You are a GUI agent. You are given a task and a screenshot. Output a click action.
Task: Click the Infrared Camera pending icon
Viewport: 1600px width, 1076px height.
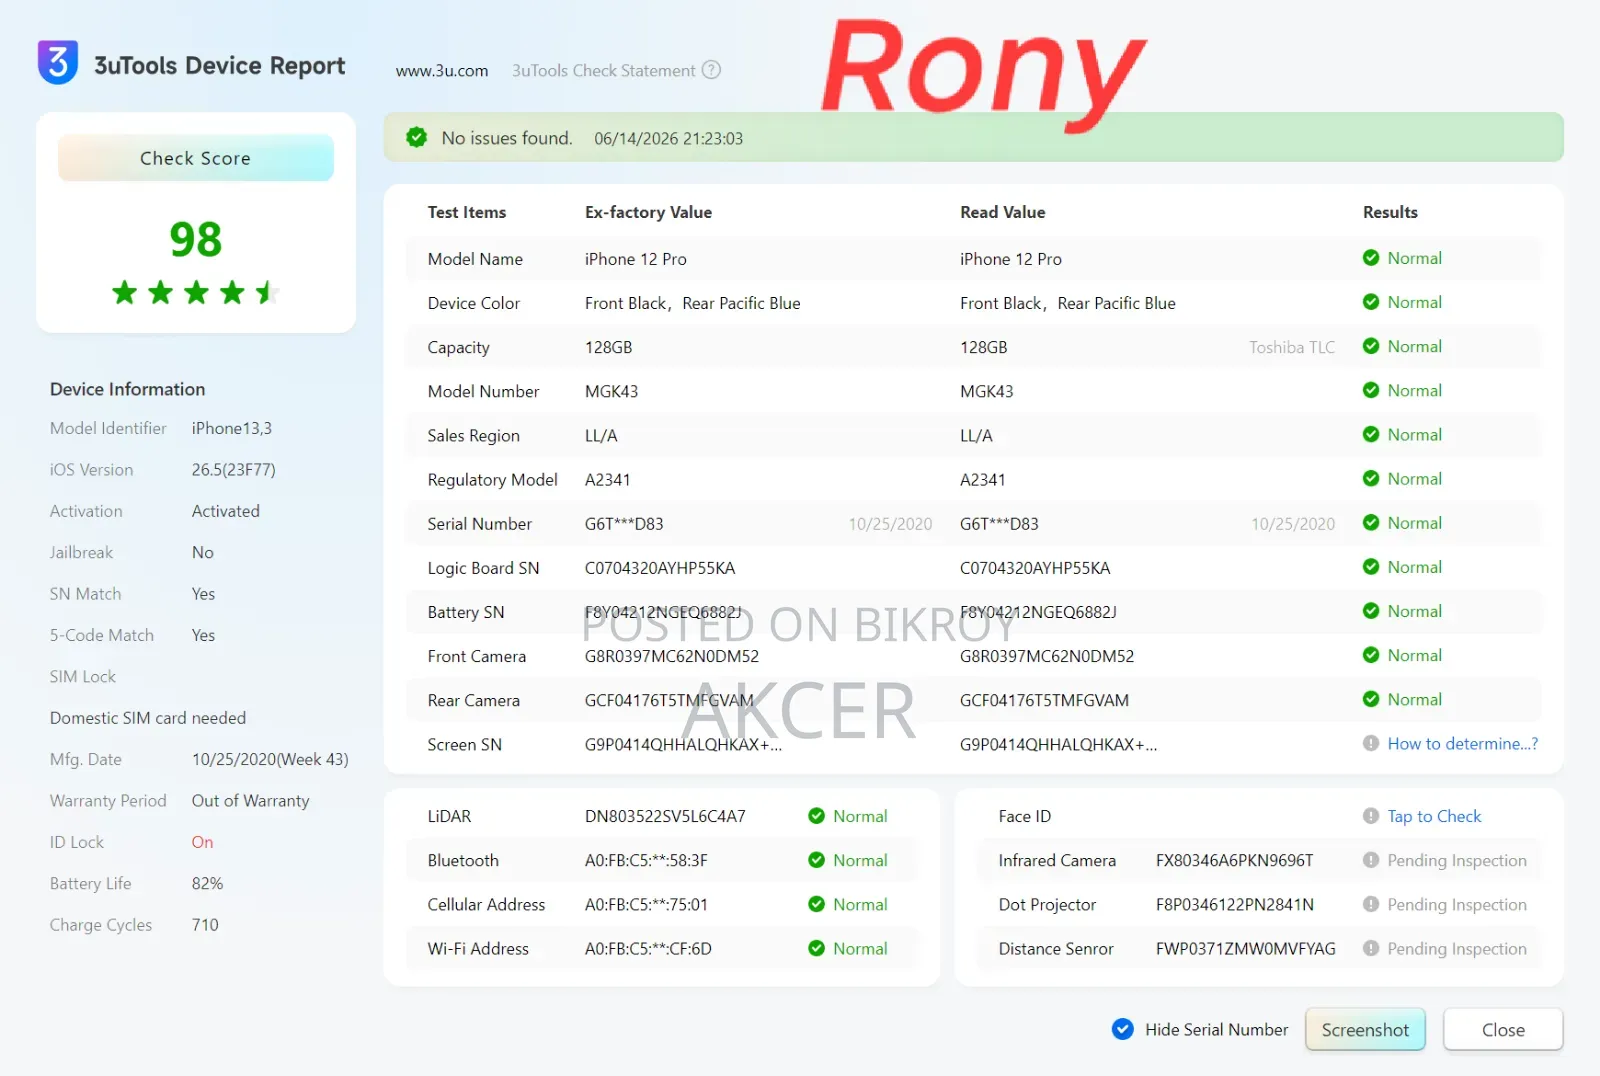pos(1371,860)
